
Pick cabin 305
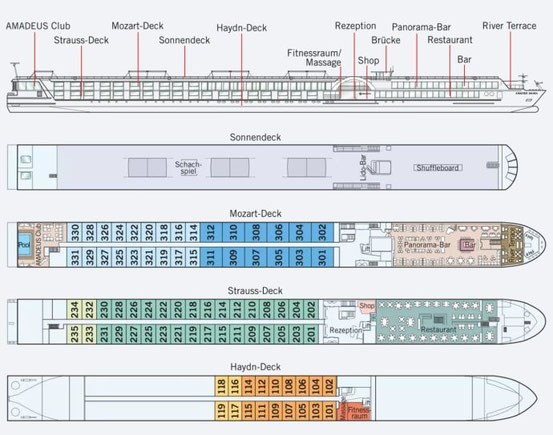[278, 257]
